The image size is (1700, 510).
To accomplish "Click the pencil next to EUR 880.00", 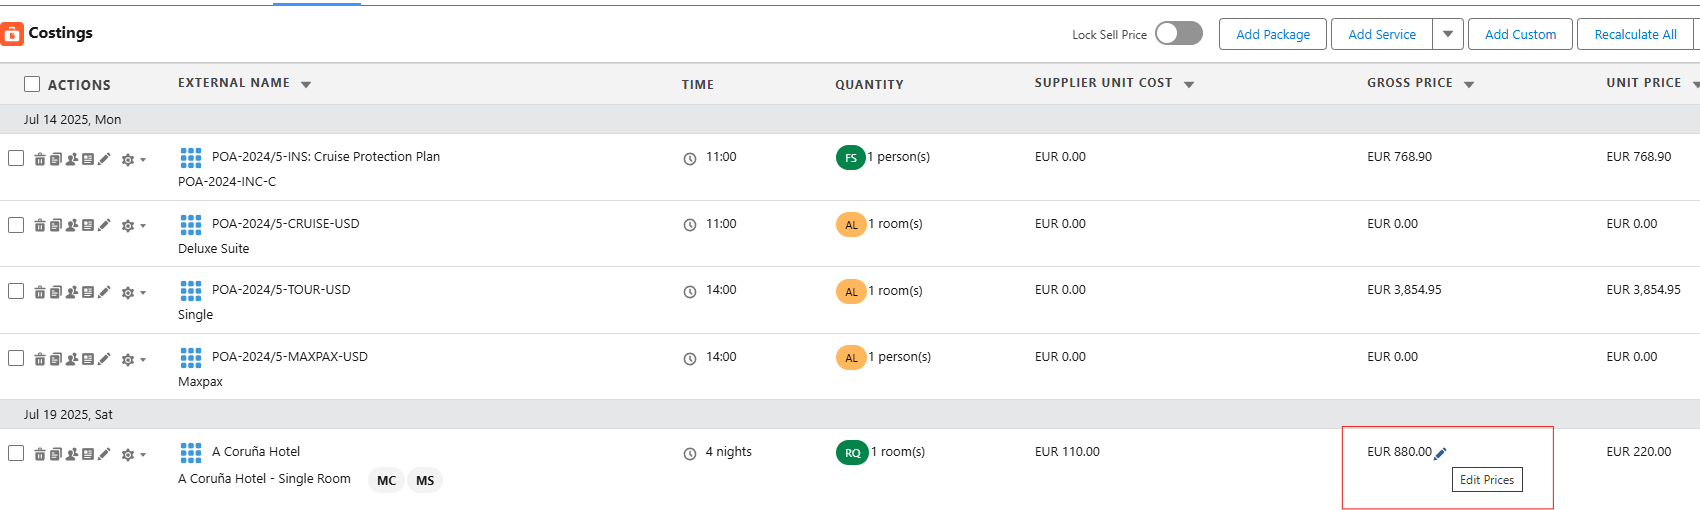I will [1440, 453].
